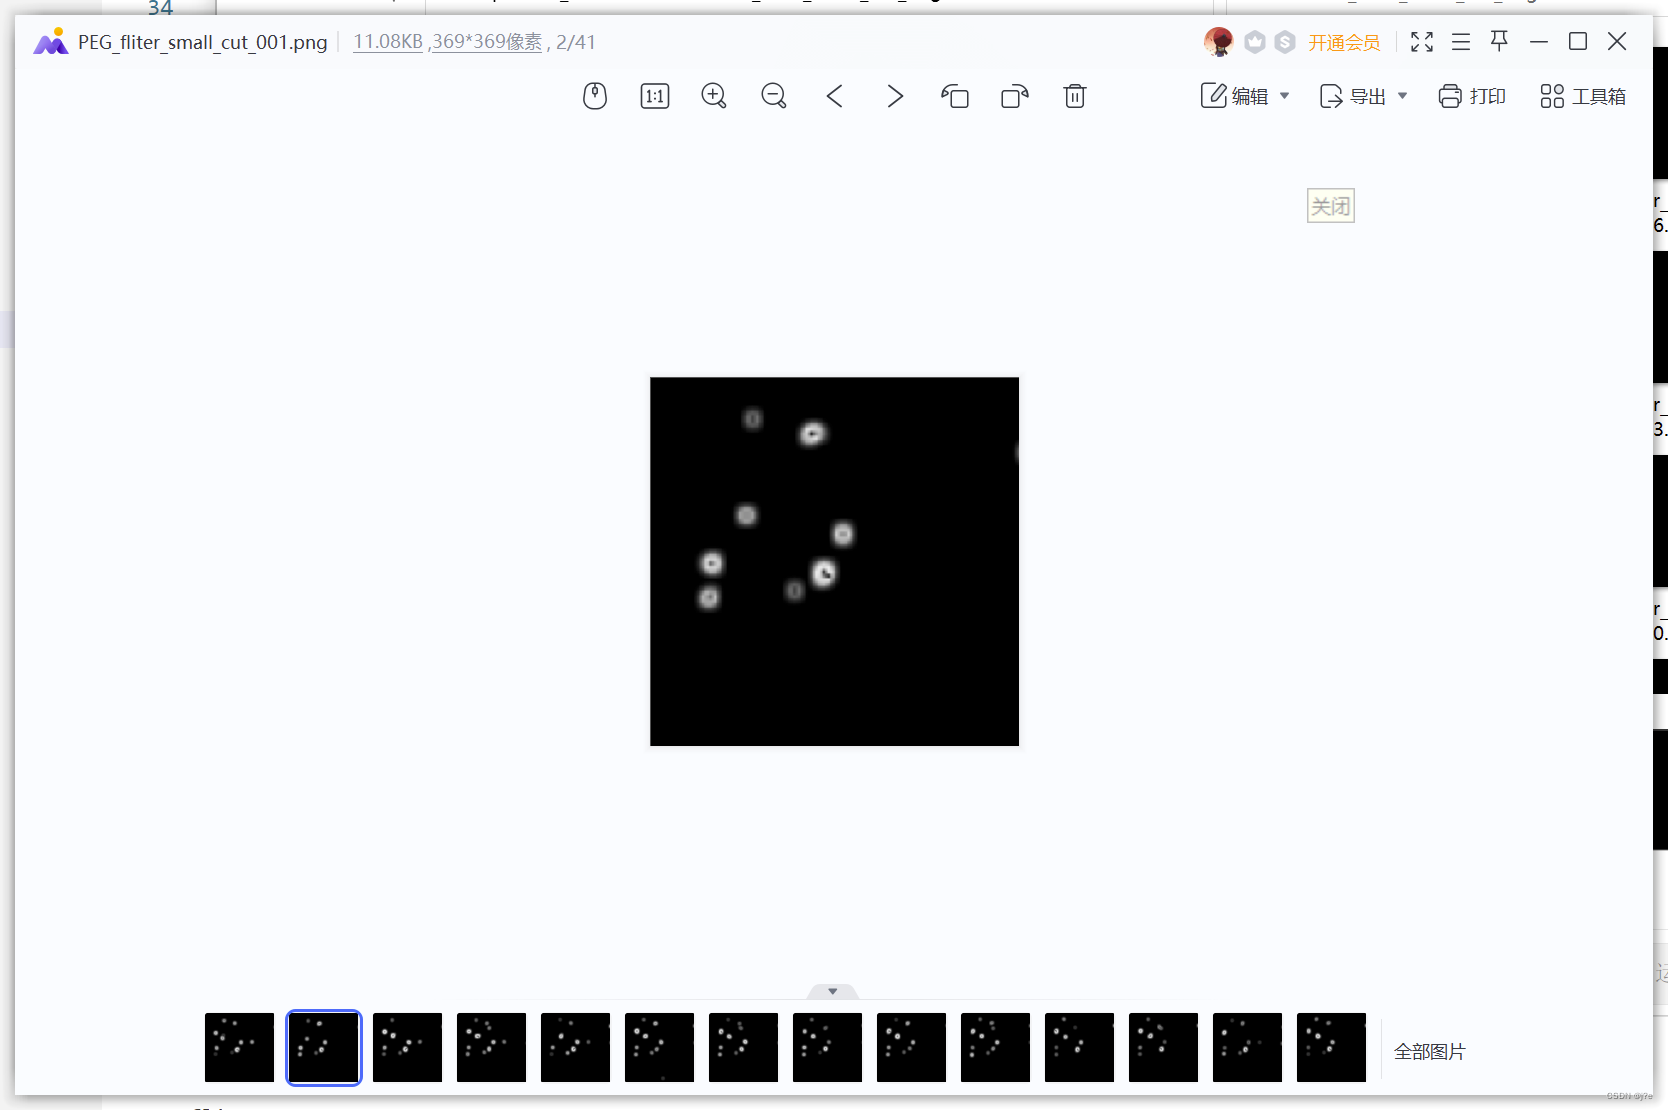Set image to 1:1 actual size
The image size is (1668, 1110).
[x=655, y=96]
